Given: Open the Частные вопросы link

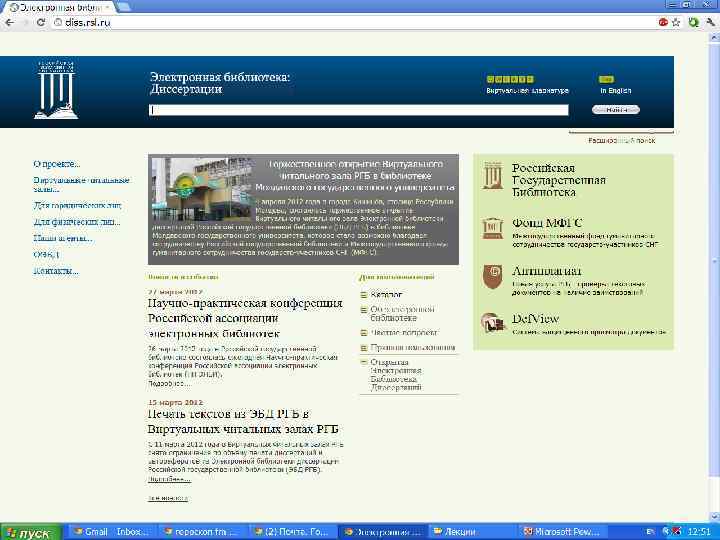Looking at the screenshot, I should point(404,332).
